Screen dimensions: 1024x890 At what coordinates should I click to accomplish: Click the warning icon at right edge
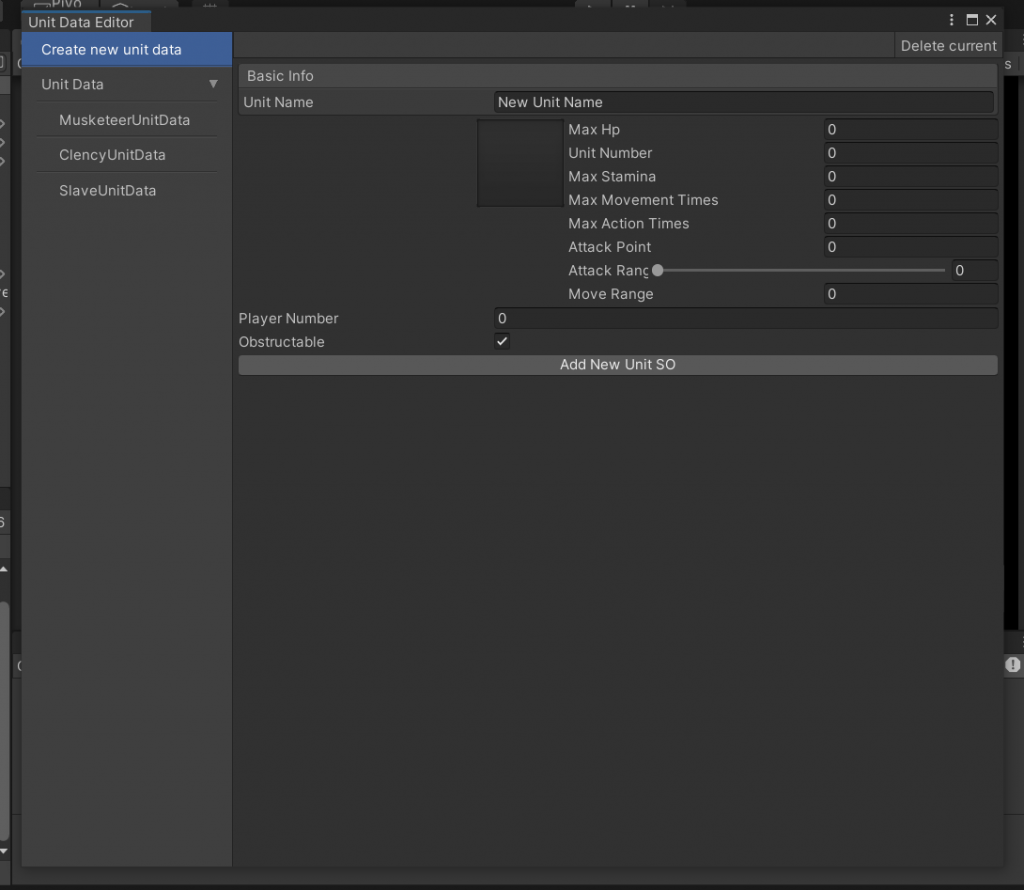tap(1012, 665)
